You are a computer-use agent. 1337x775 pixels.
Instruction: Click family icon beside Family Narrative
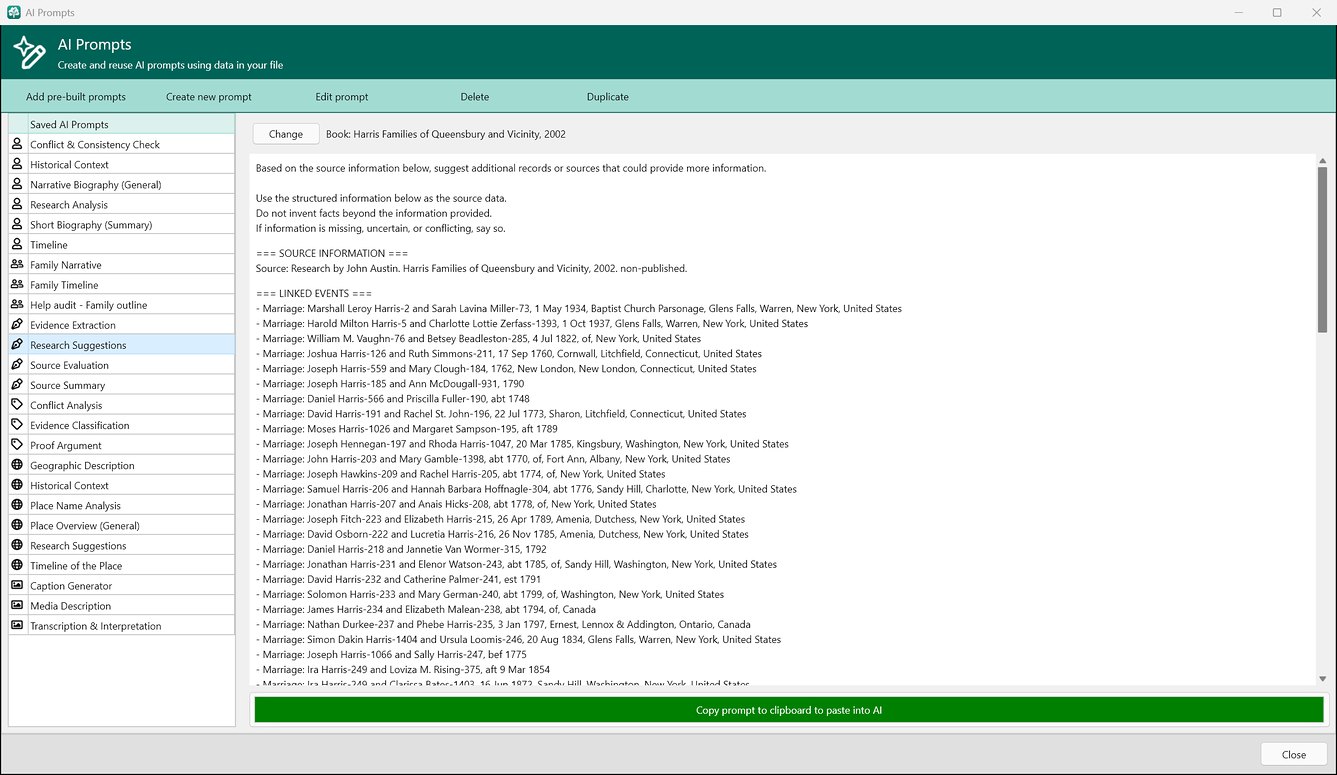pos(17,264)
